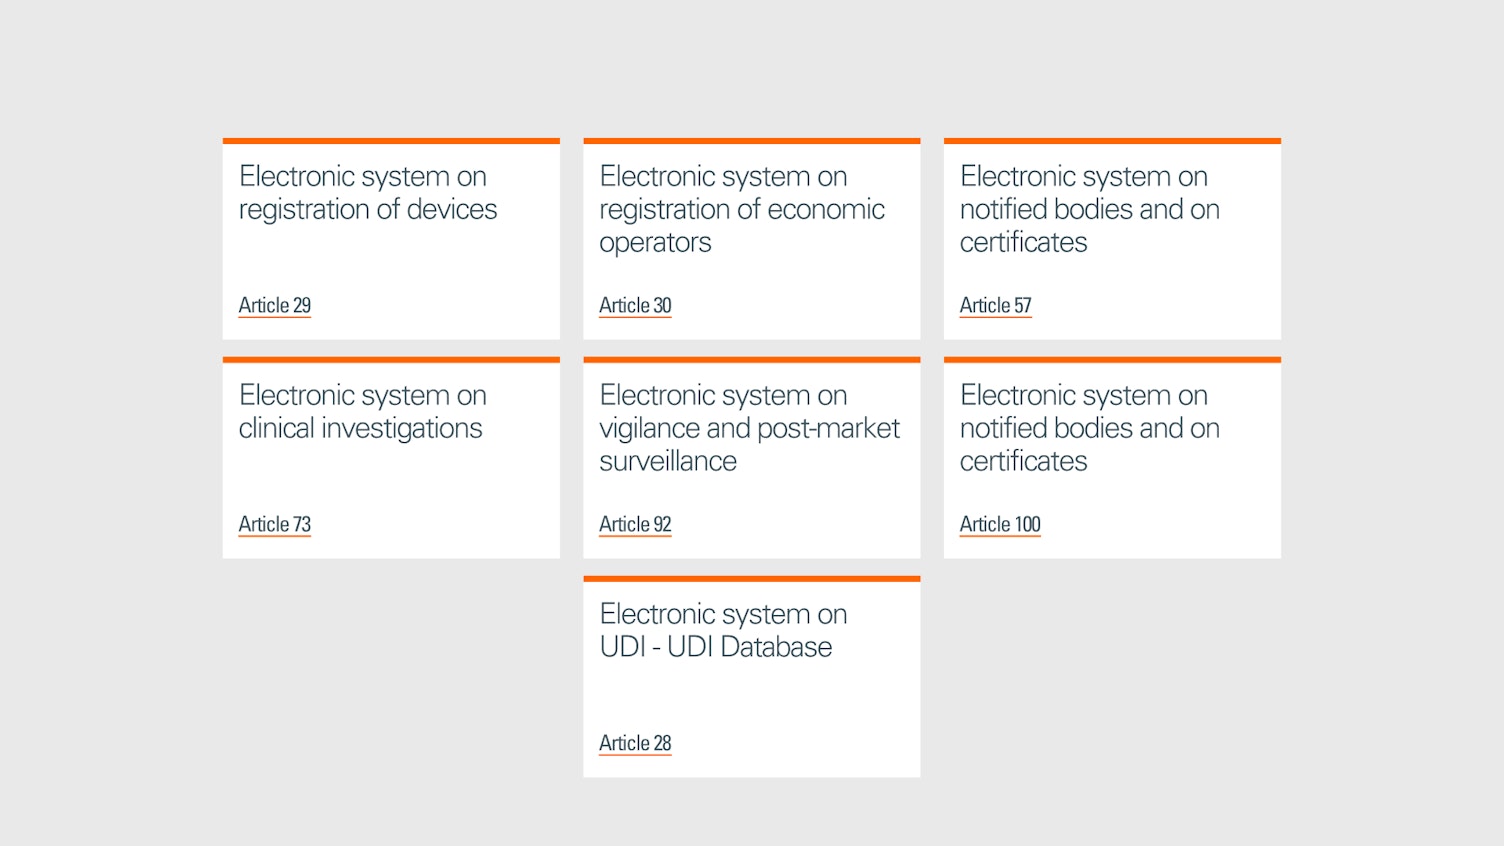
Task: Click the orange bar atop the registration of devices card
Action: 391,141
